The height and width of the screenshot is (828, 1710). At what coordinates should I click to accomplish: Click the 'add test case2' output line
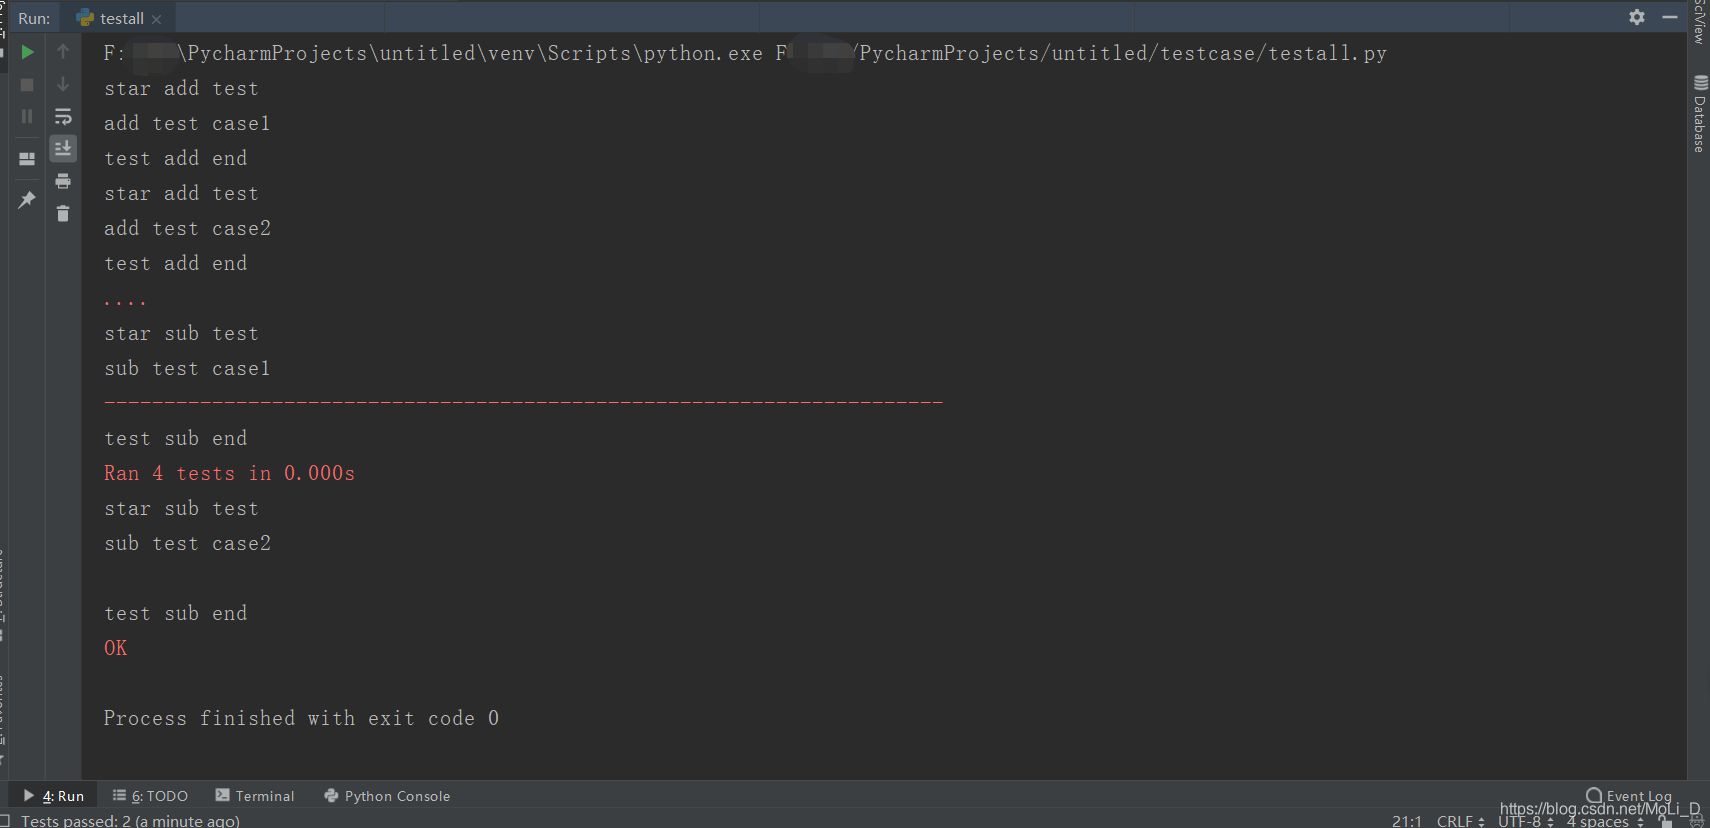(188, 228)
